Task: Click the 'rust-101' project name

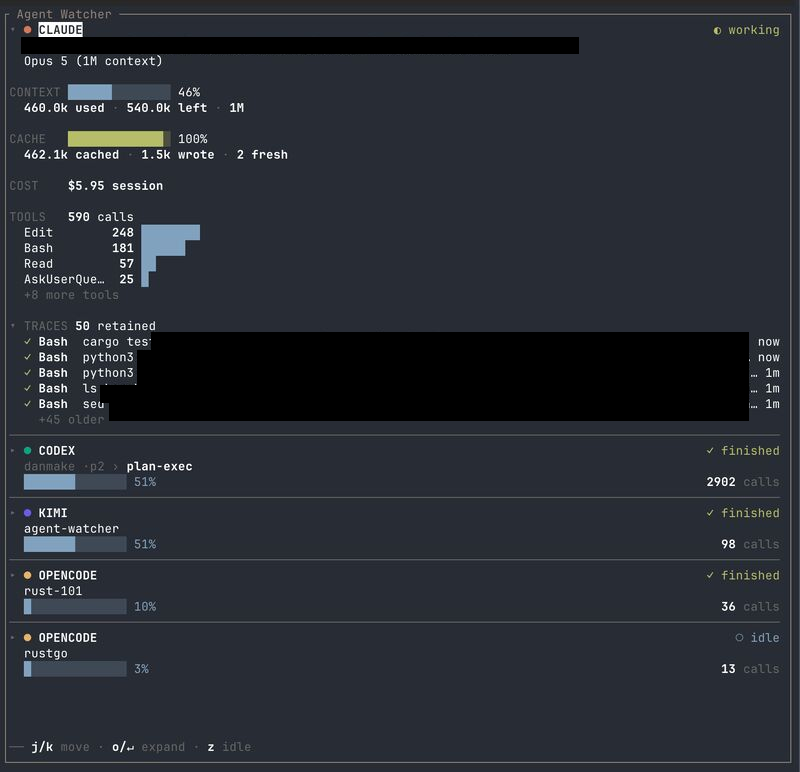Action: click(x=53, y=591)
